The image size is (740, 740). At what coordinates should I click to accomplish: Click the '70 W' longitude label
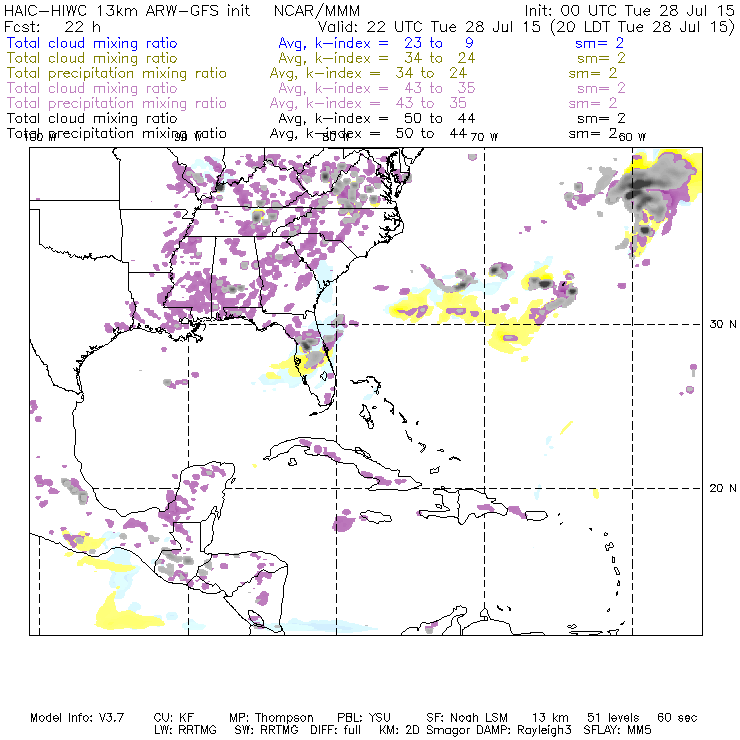484,137
